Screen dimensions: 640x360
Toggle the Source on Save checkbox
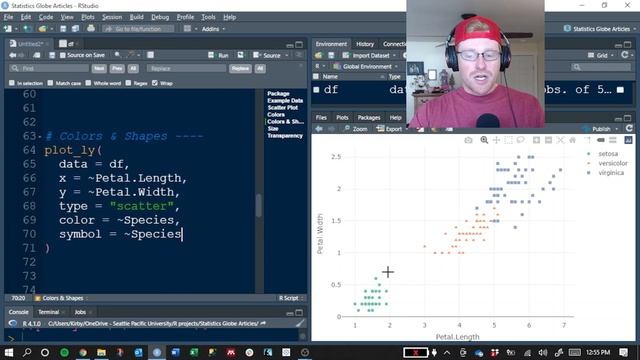tap(62, 55)
